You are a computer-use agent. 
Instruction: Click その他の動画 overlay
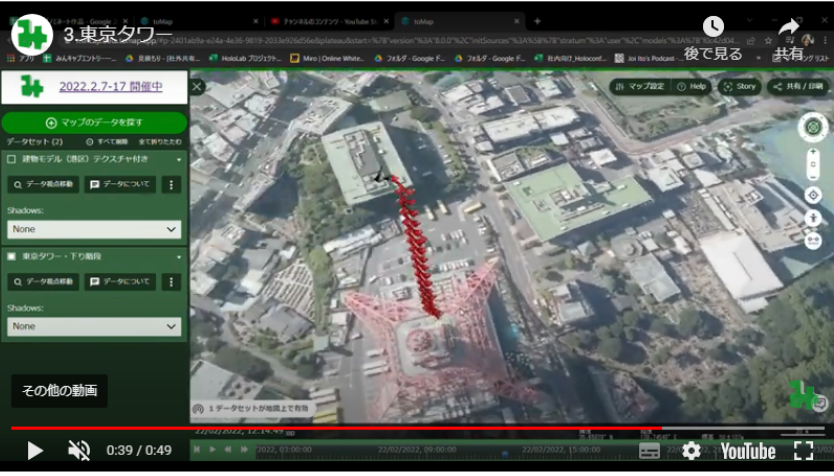(x=60, y=391)
